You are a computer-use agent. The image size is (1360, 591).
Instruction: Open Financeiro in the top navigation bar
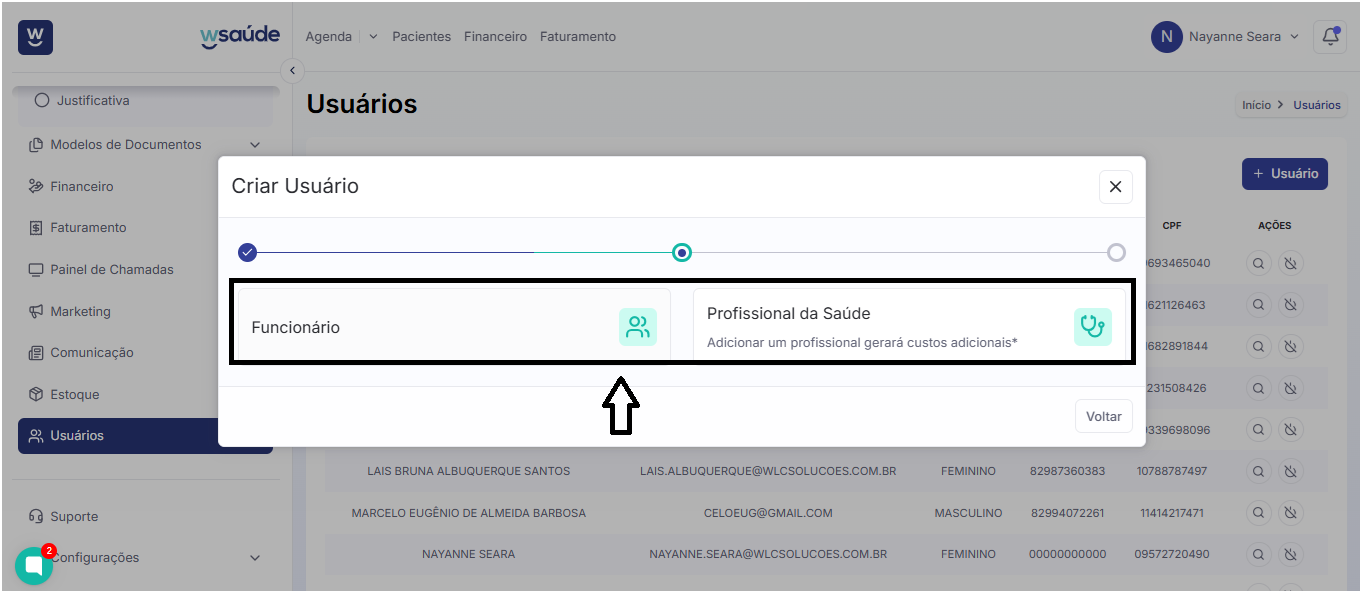coord(495,36)
